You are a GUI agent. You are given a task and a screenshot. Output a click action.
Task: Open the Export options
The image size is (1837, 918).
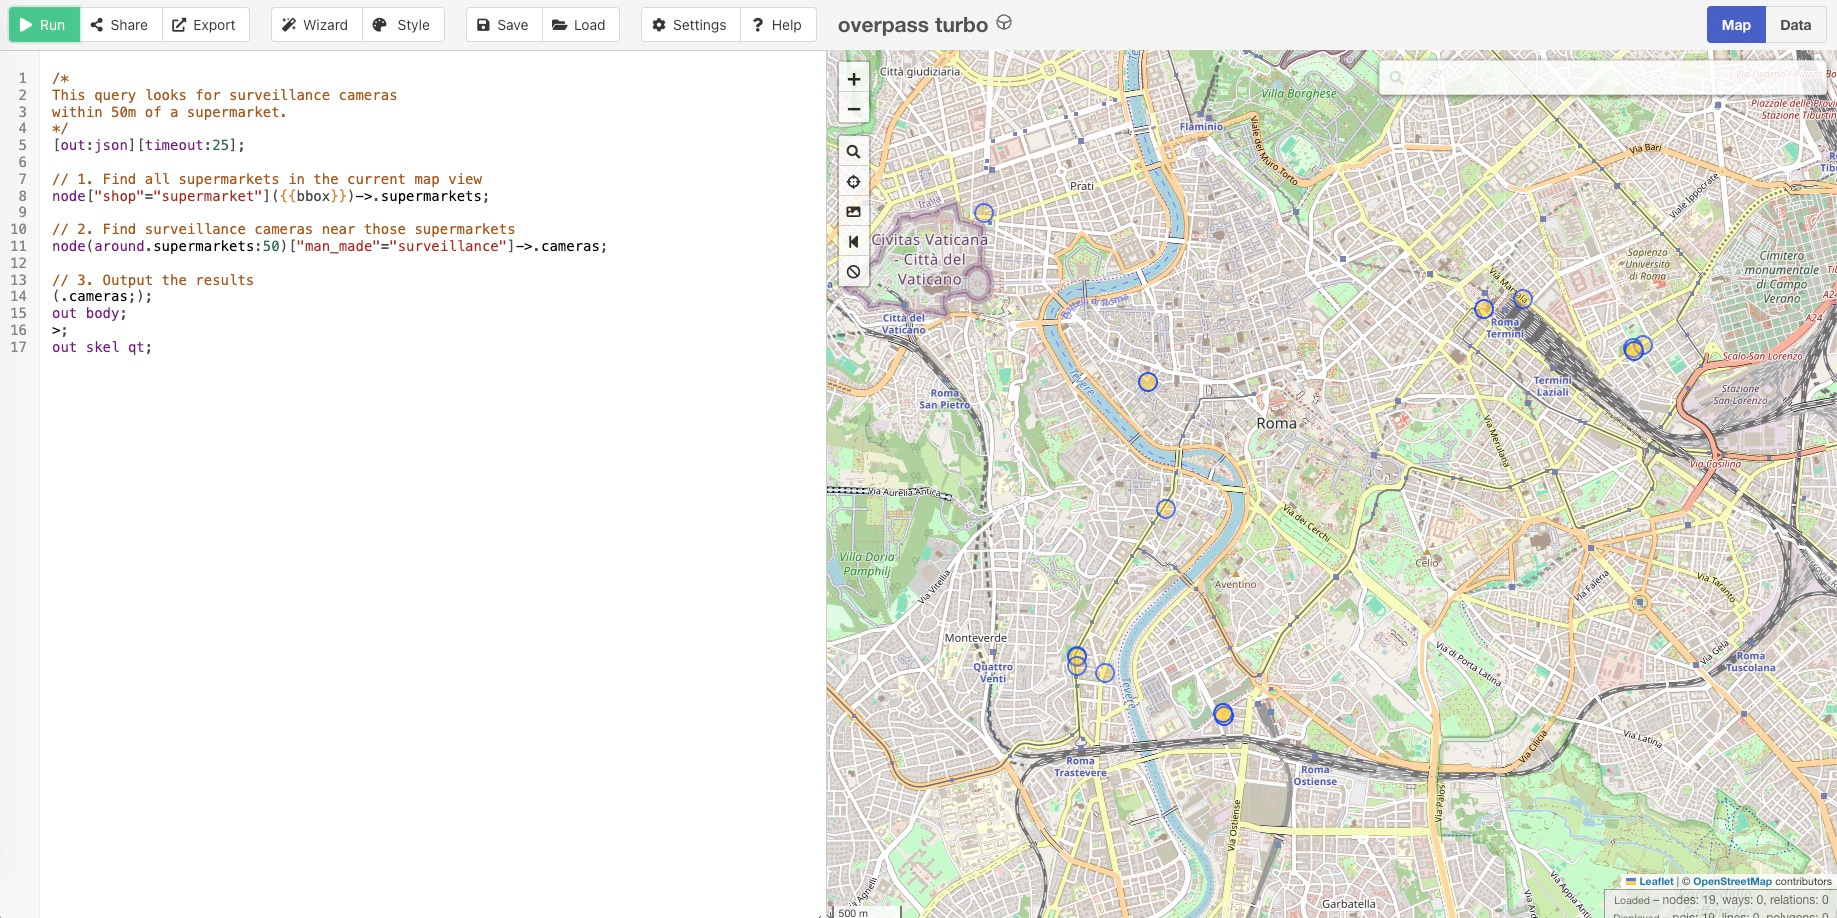click(205, 25)
